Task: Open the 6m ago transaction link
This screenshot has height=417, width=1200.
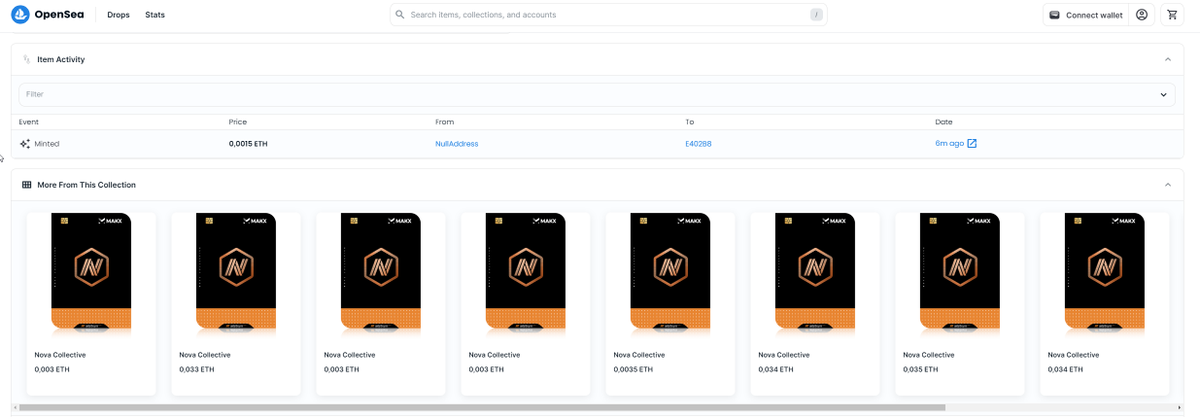Action: tap(950, 144)
